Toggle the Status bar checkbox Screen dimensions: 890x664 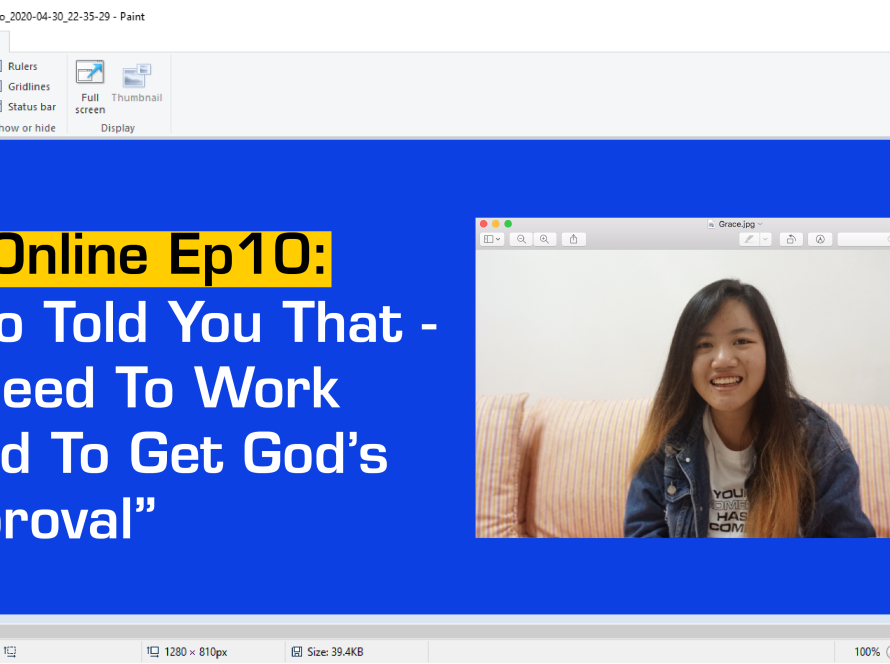[x=1, y=106]
